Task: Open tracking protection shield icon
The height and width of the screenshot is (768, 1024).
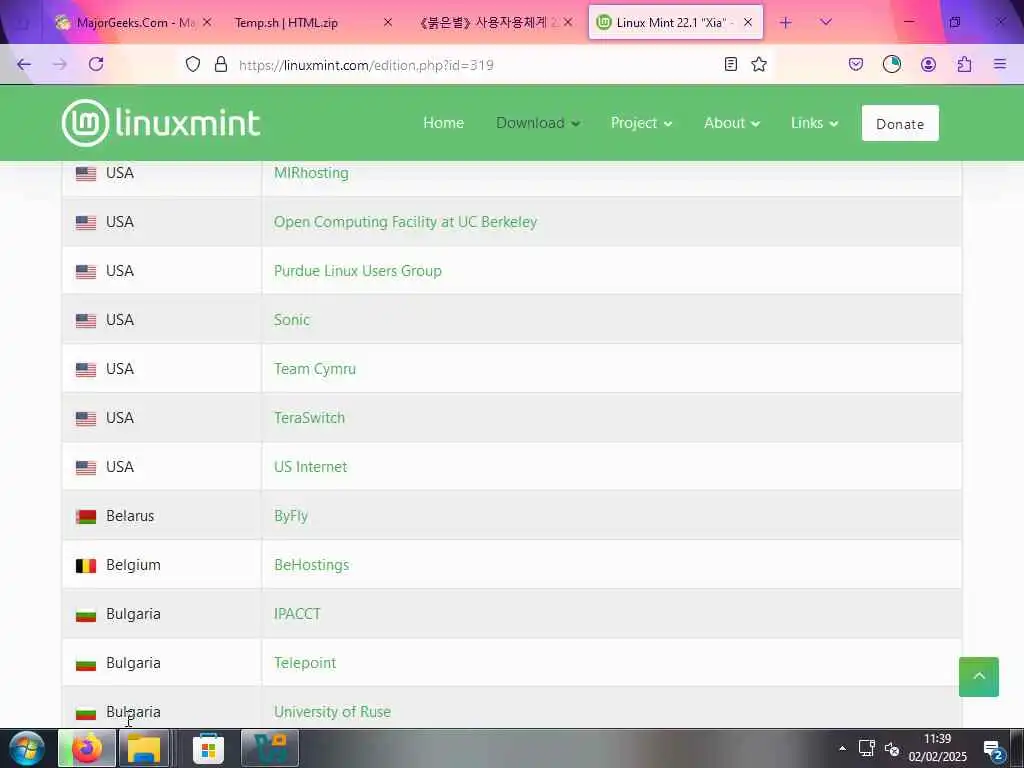Action: point(193,64)
